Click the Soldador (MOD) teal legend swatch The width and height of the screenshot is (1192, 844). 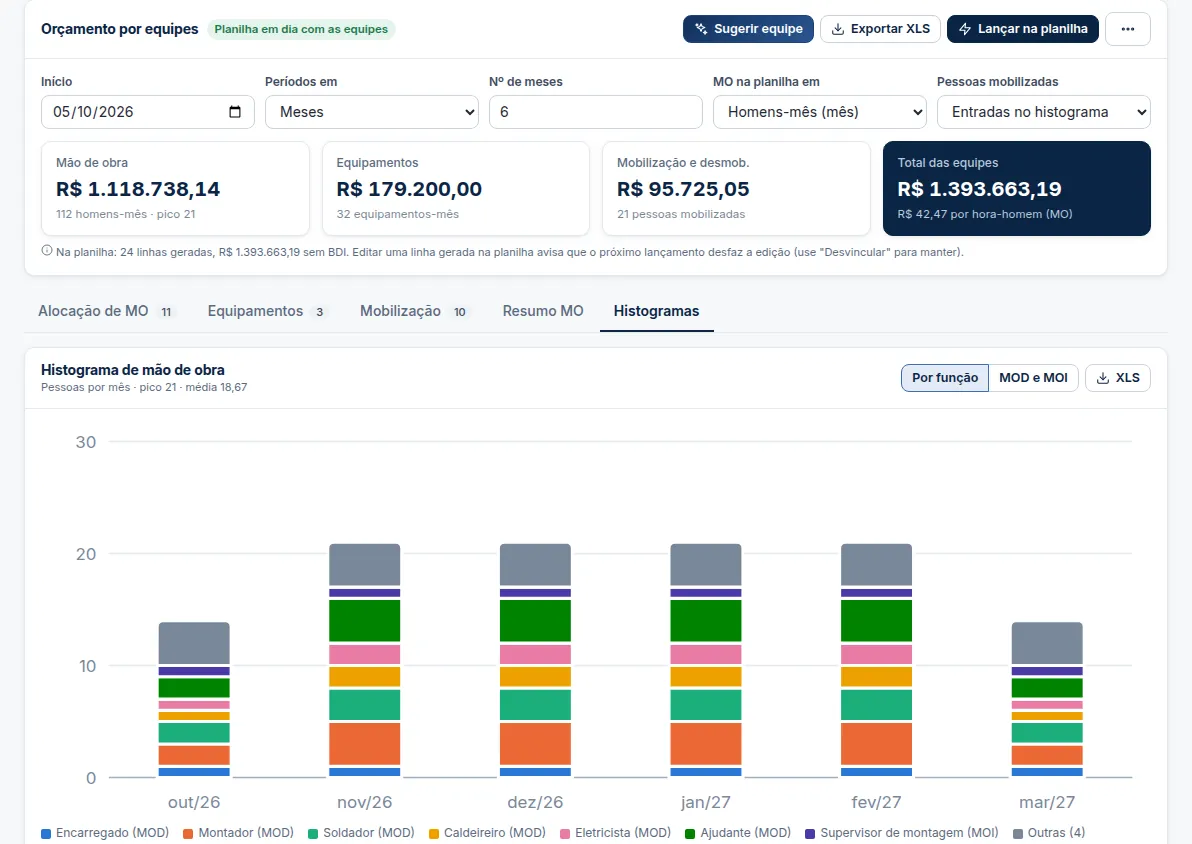pos(312,833)
